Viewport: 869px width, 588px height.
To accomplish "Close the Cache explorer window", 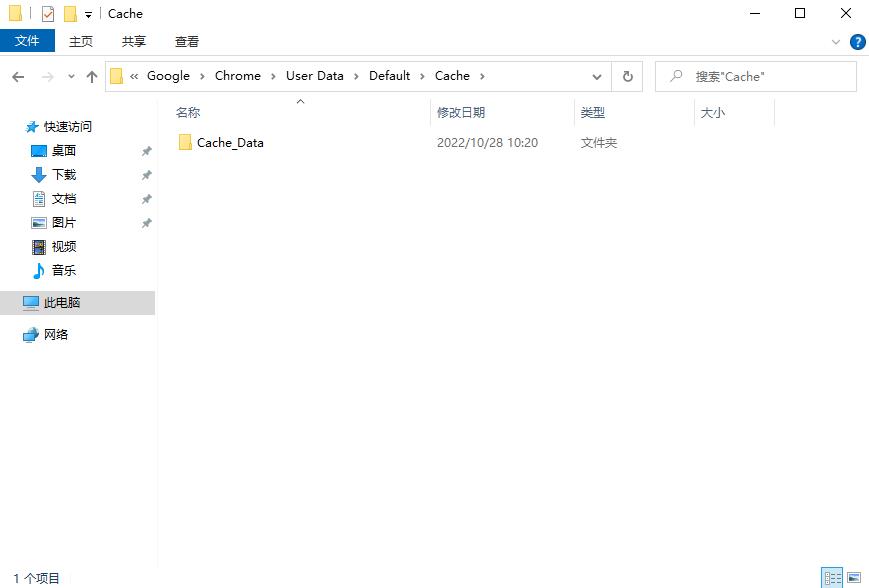I will coord(846,13).
